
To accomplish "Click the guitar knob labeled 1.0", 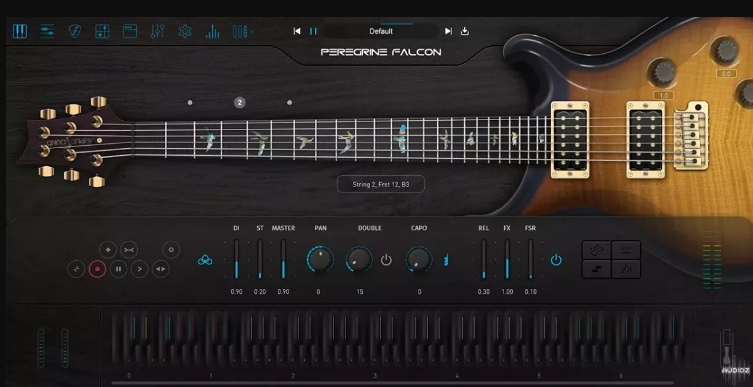I will 664,73.
